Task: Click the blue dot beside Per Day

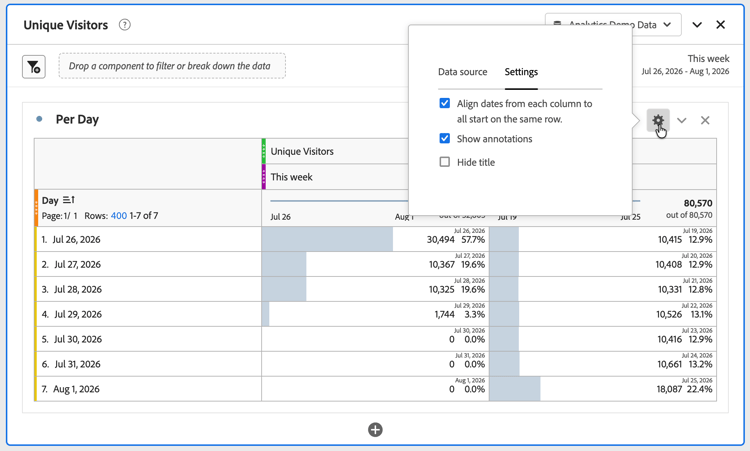Action: coord(39,119)
